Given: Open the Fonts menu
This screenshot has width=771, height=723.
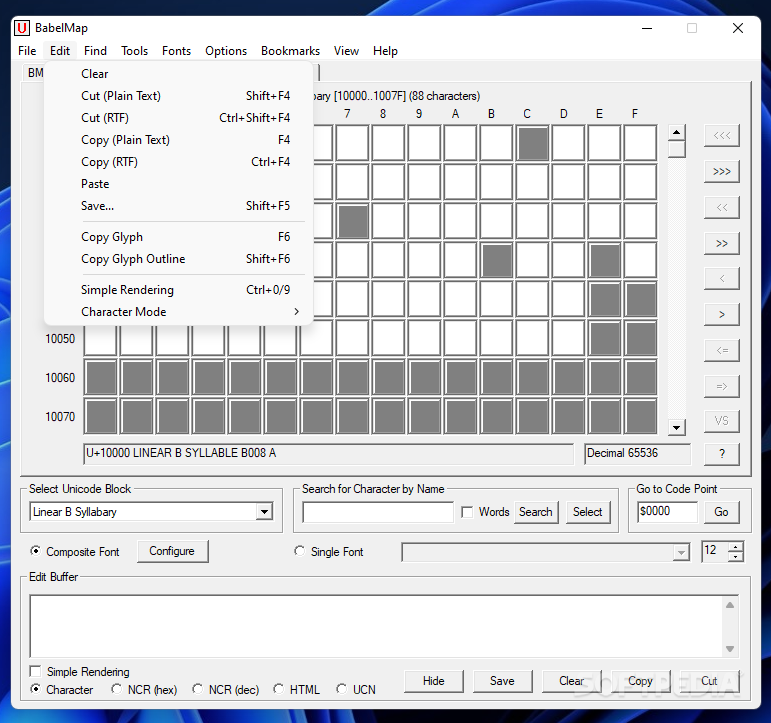Looking at the screenshot, I should coord(177,51).
